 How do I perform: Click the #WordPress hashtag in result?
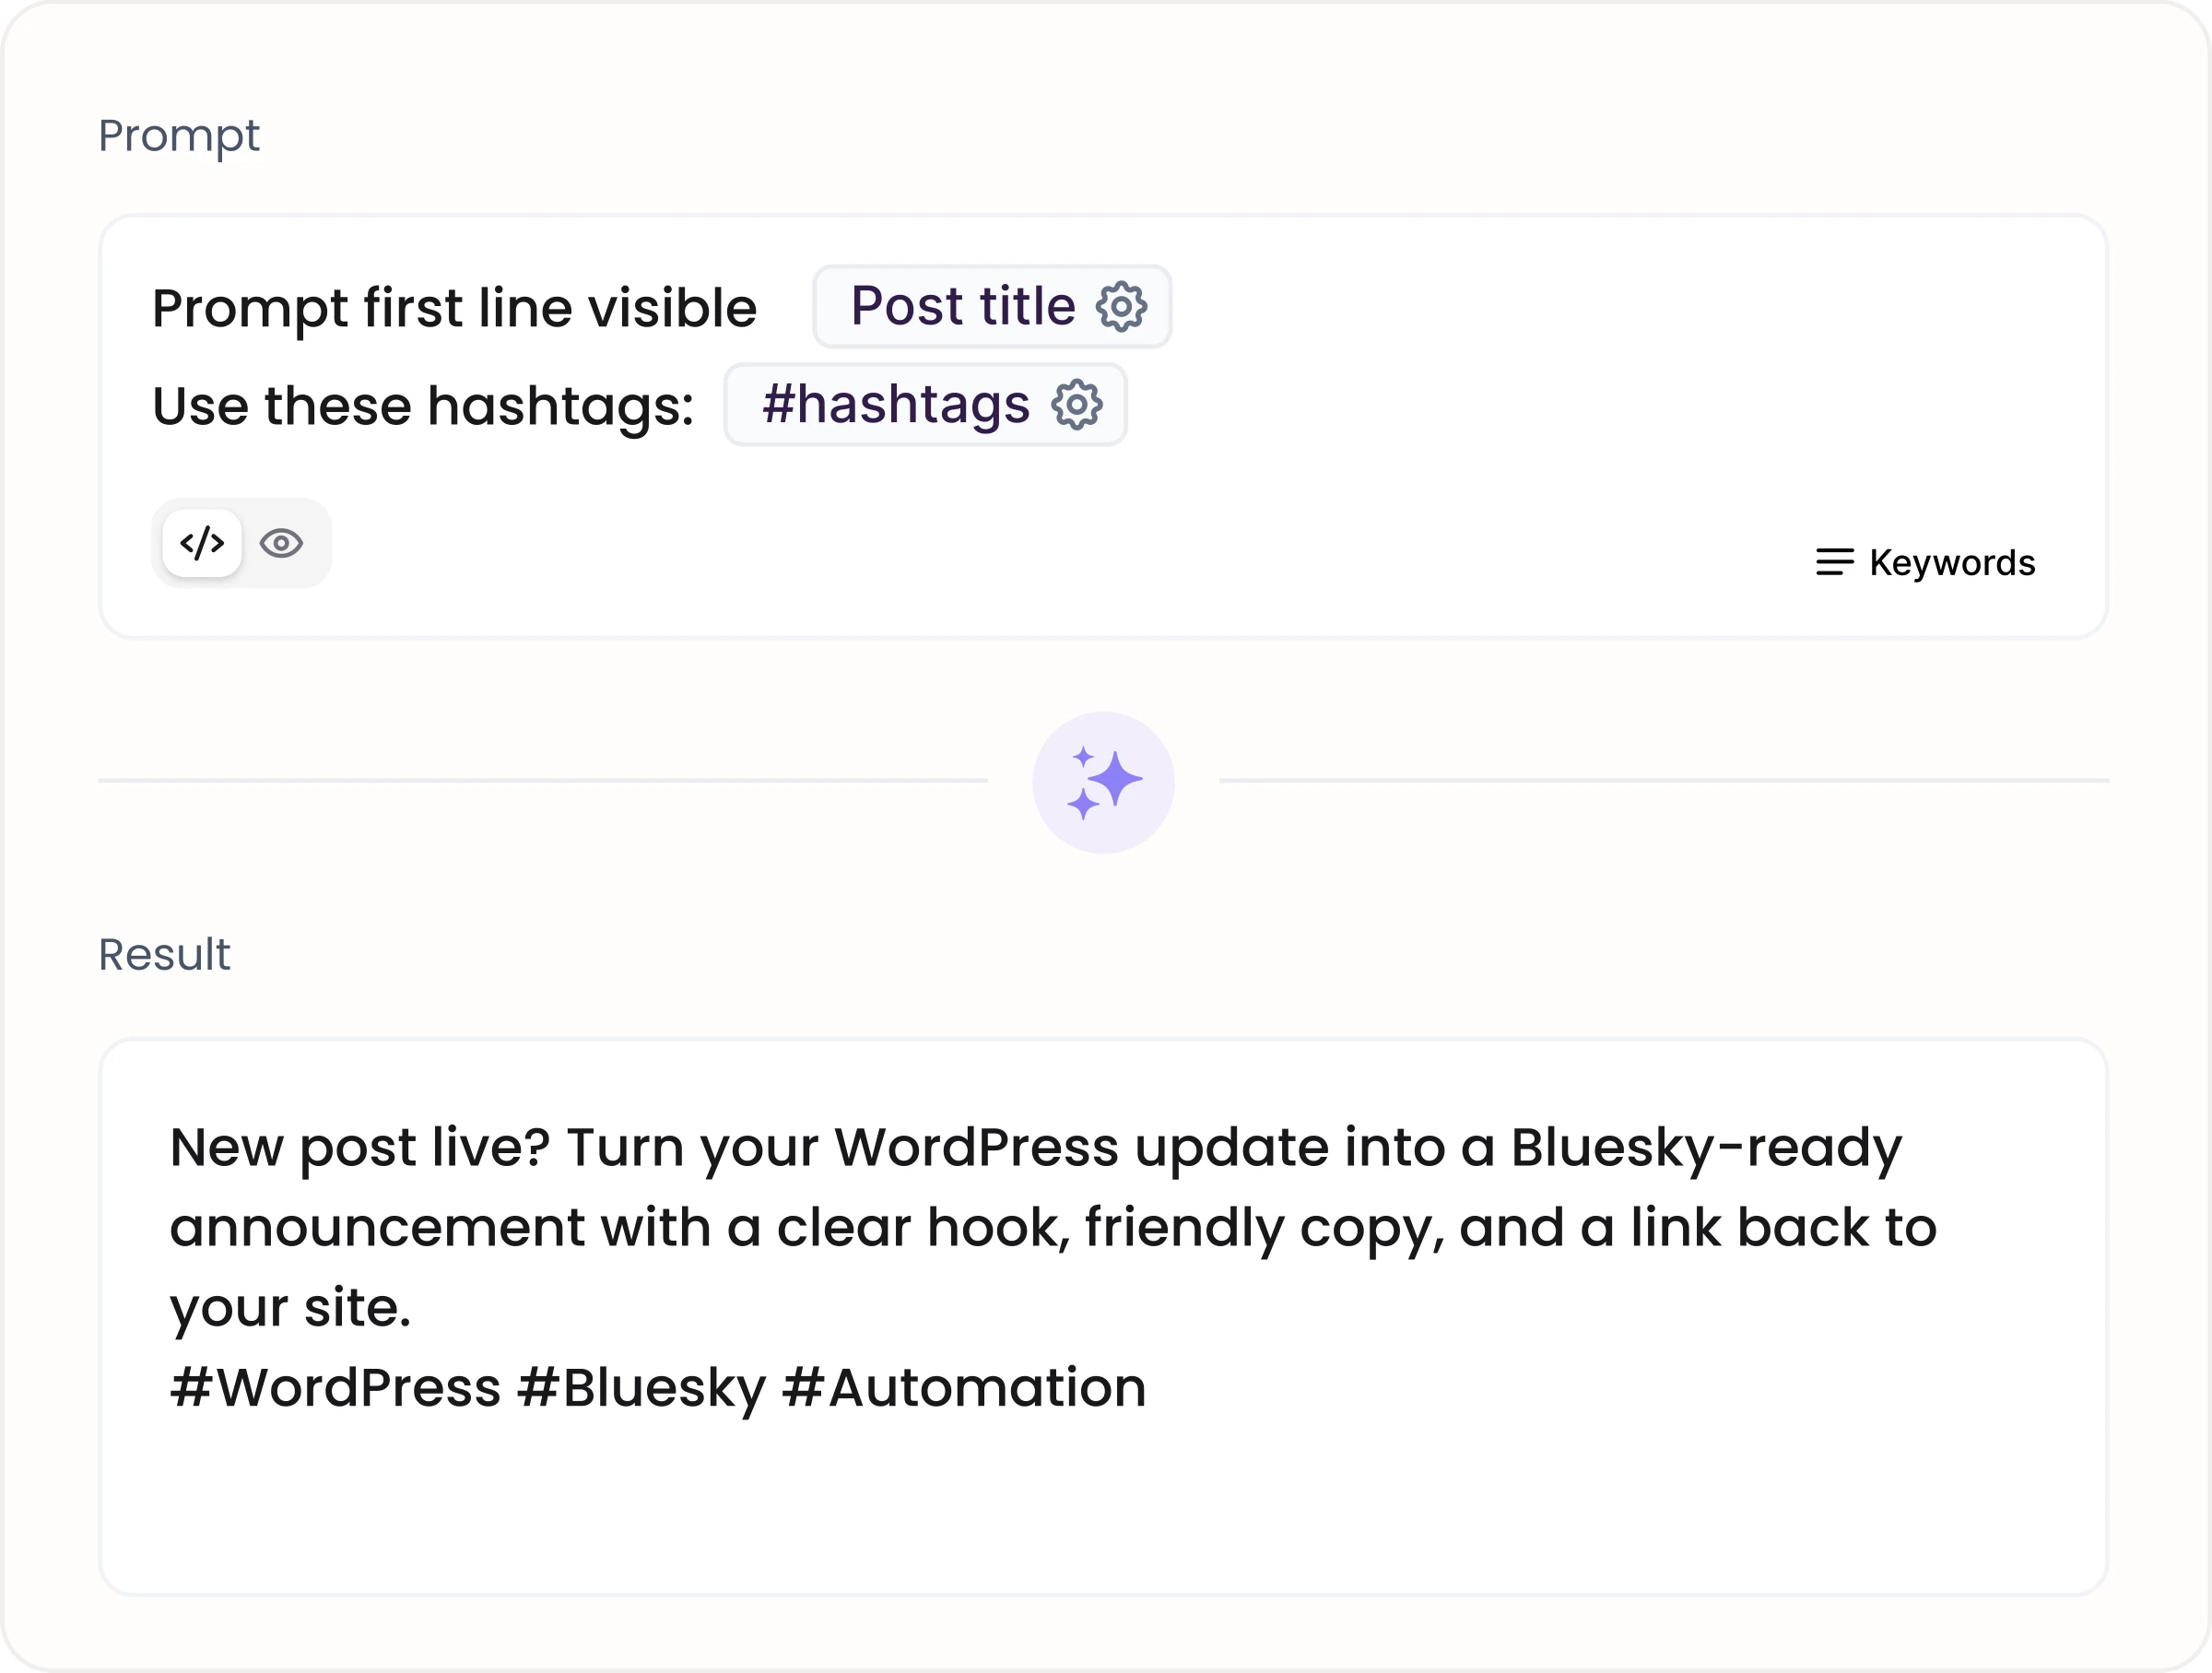[x=335, y=1387]
